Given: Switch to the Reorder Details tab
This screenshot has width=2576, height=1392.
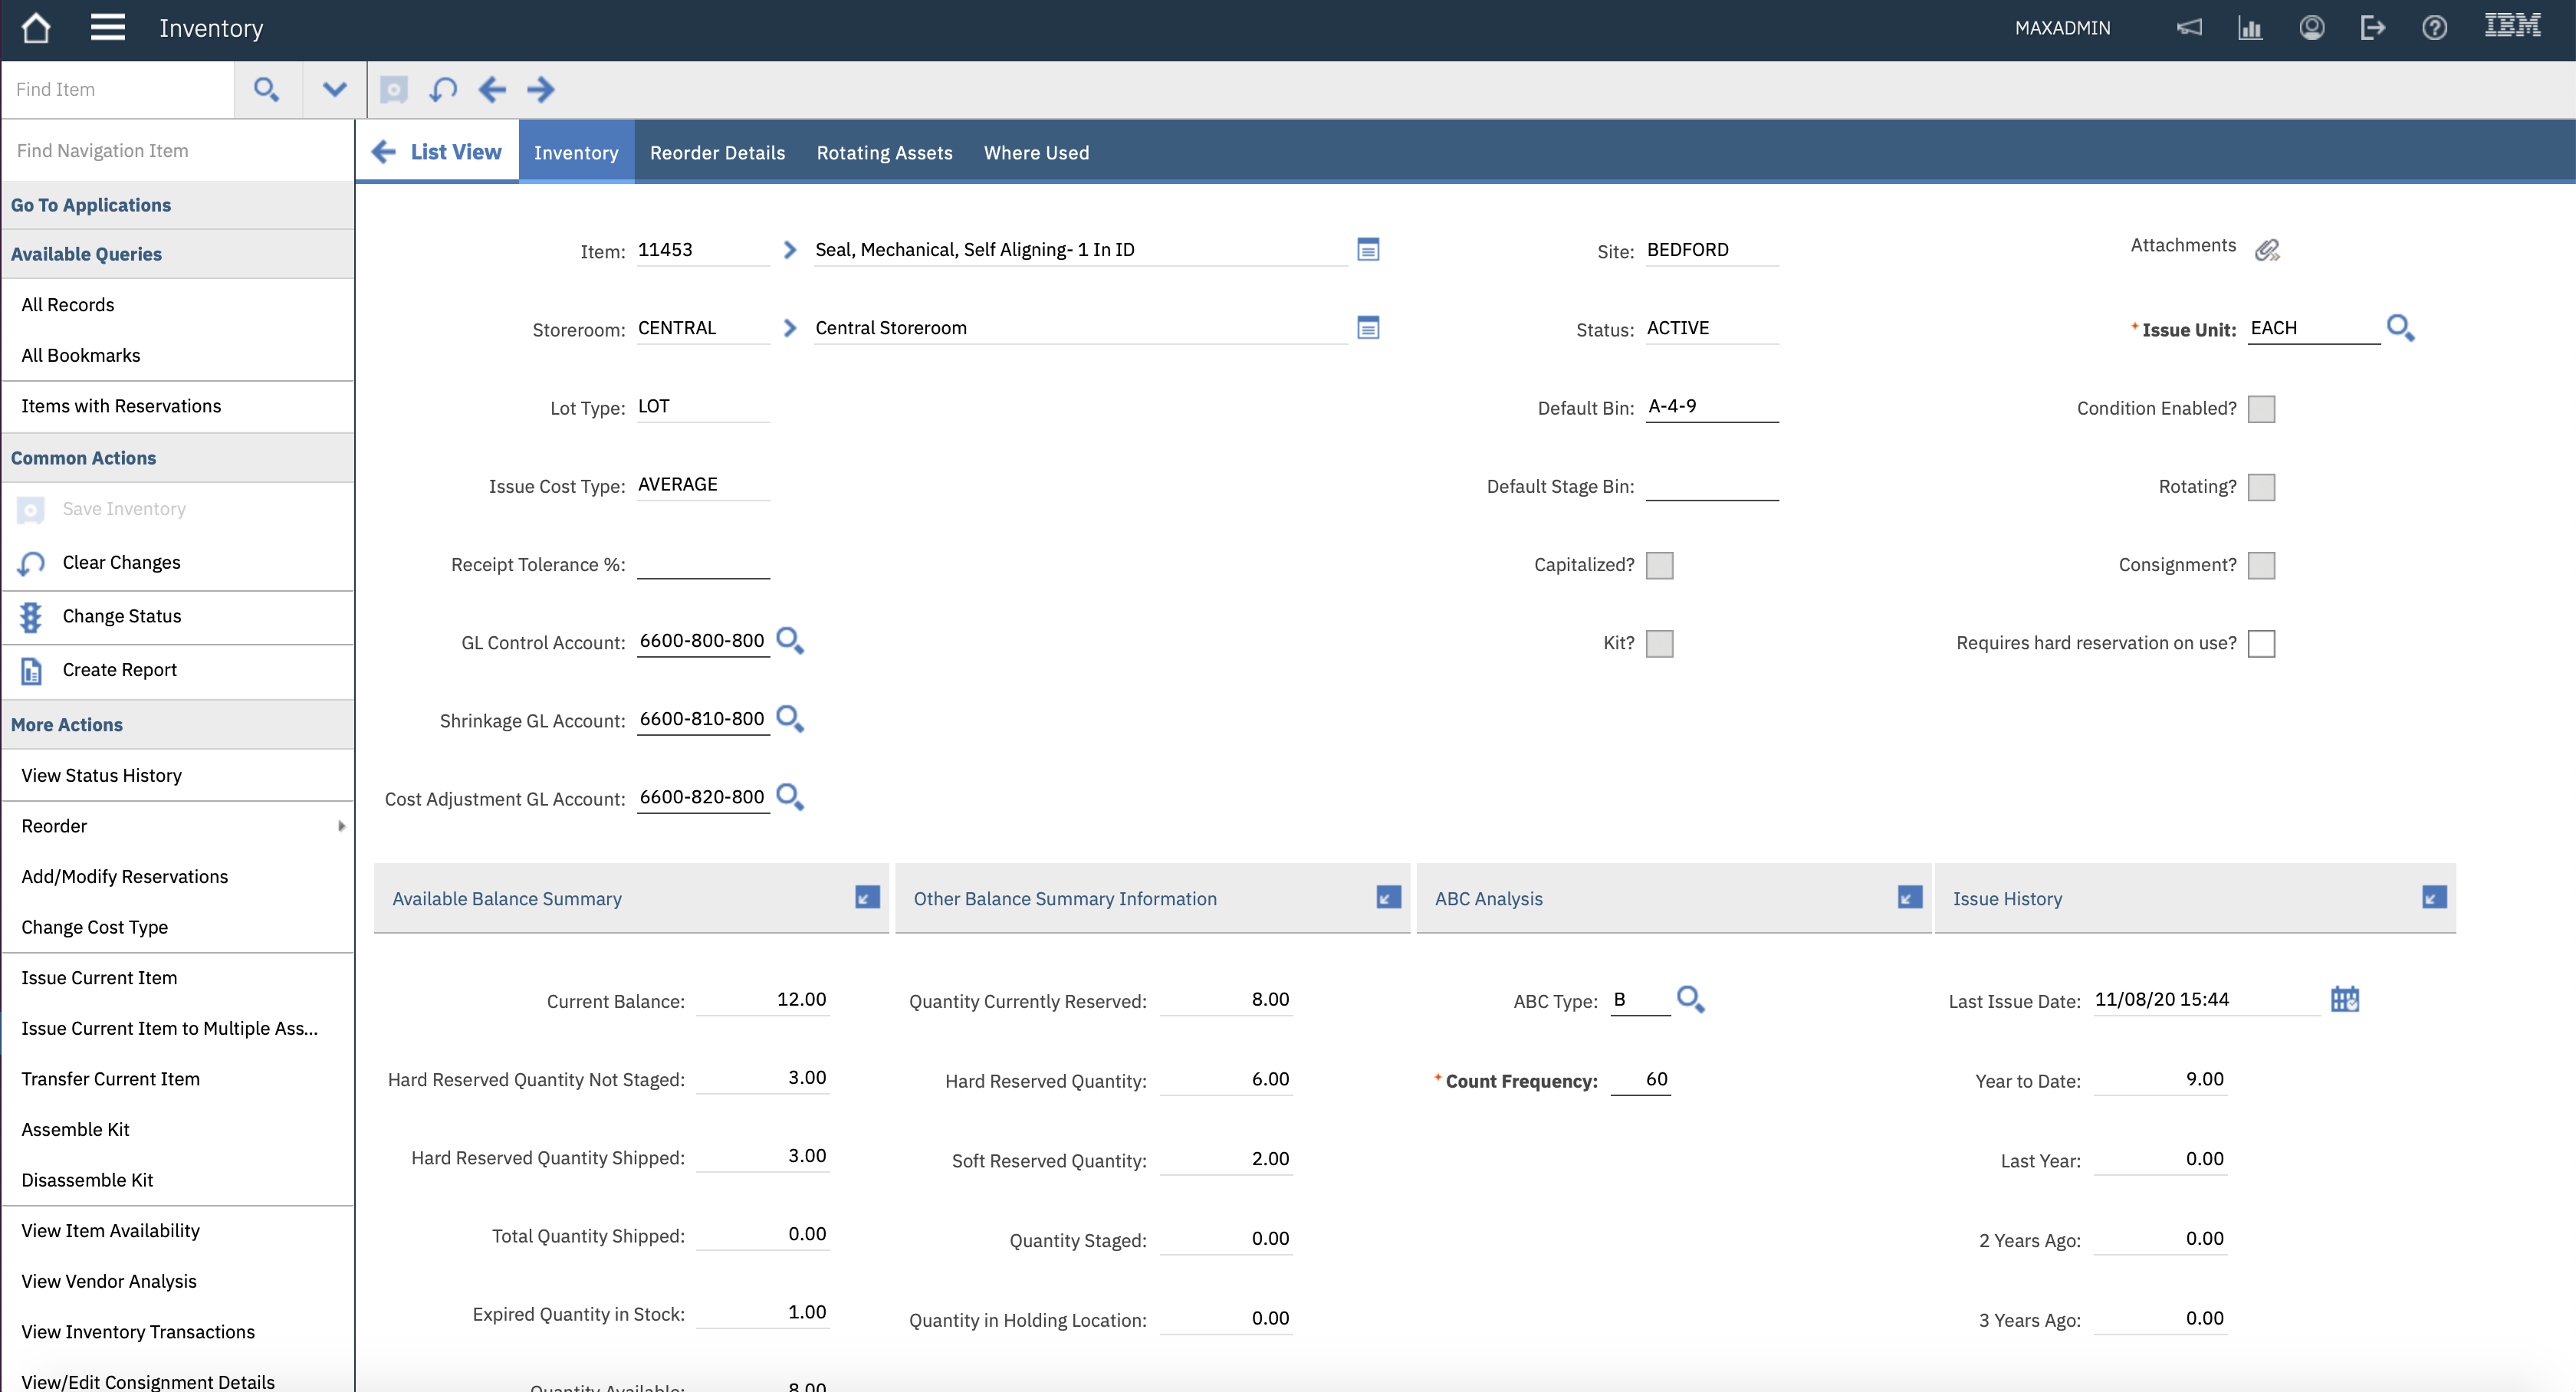Looking at the screenshot, I should [x=717, y=152].
